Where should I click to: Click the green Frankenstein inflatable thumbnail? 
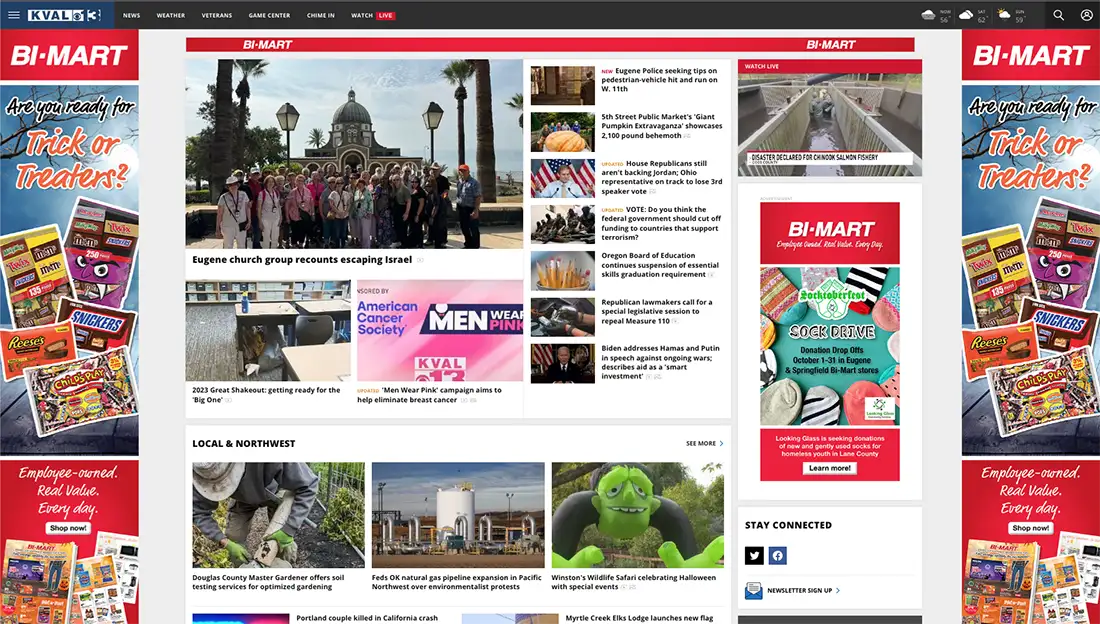click(x=638, y=515)
